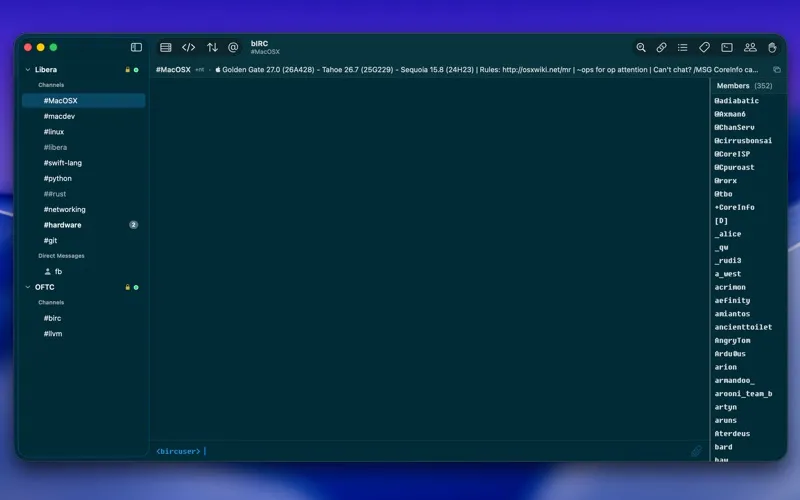This screenshot has height=500, width=800.
Task: Click the link chain icon in toolbar
Action: coord(661,47)
